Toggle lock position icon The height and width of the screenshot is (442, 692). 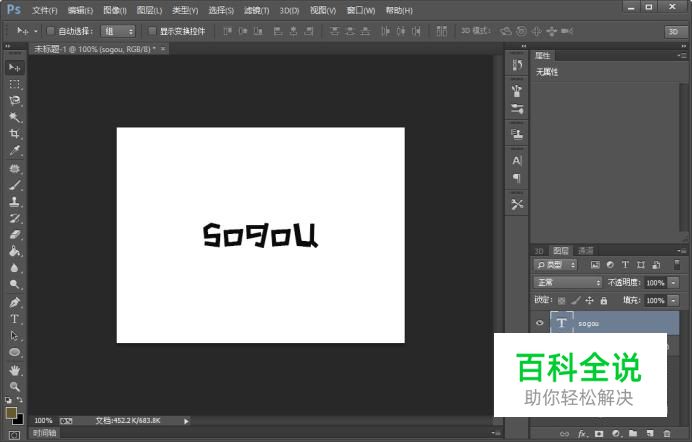click(x=590, y=301)
